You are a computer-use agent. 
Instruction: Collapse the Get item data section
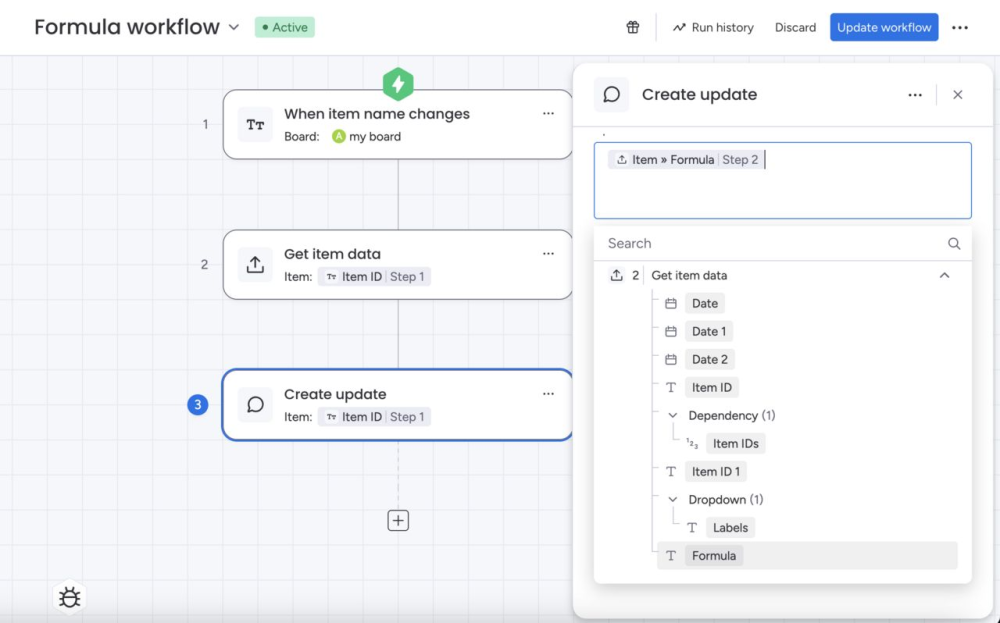click(x=944, y=275)
